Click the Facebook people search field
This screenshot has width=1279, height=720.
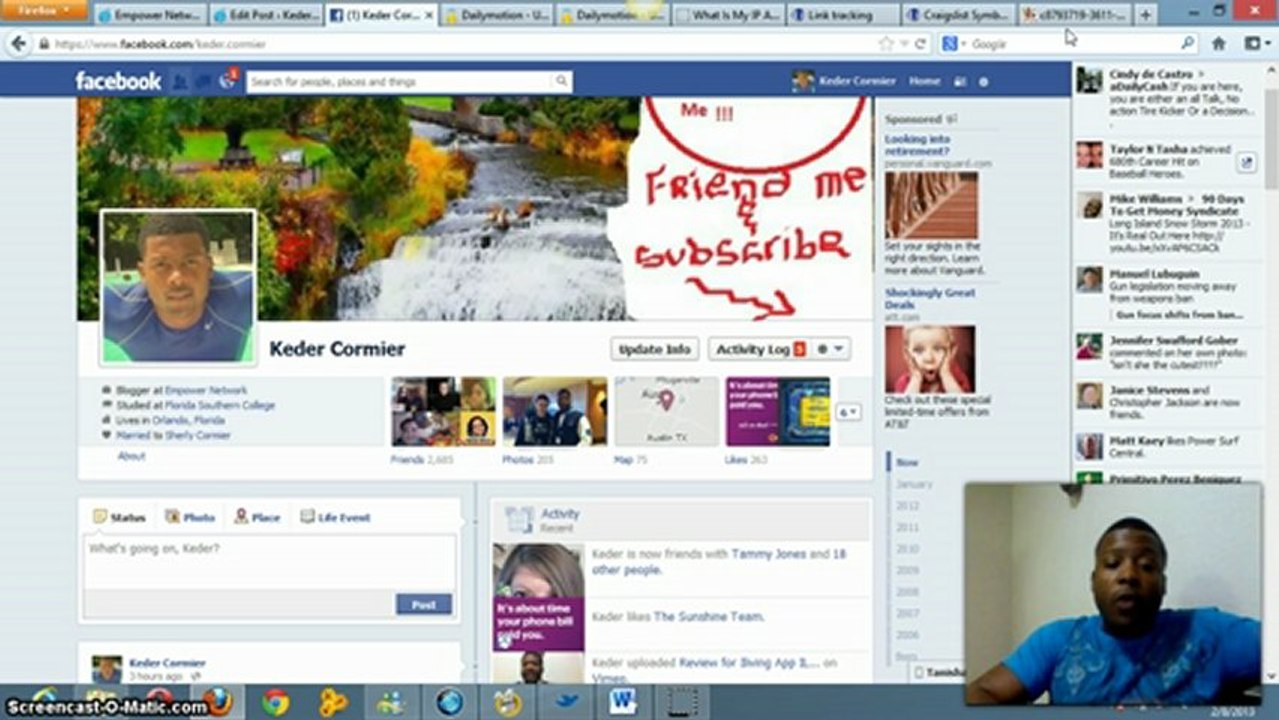[400, 81]
